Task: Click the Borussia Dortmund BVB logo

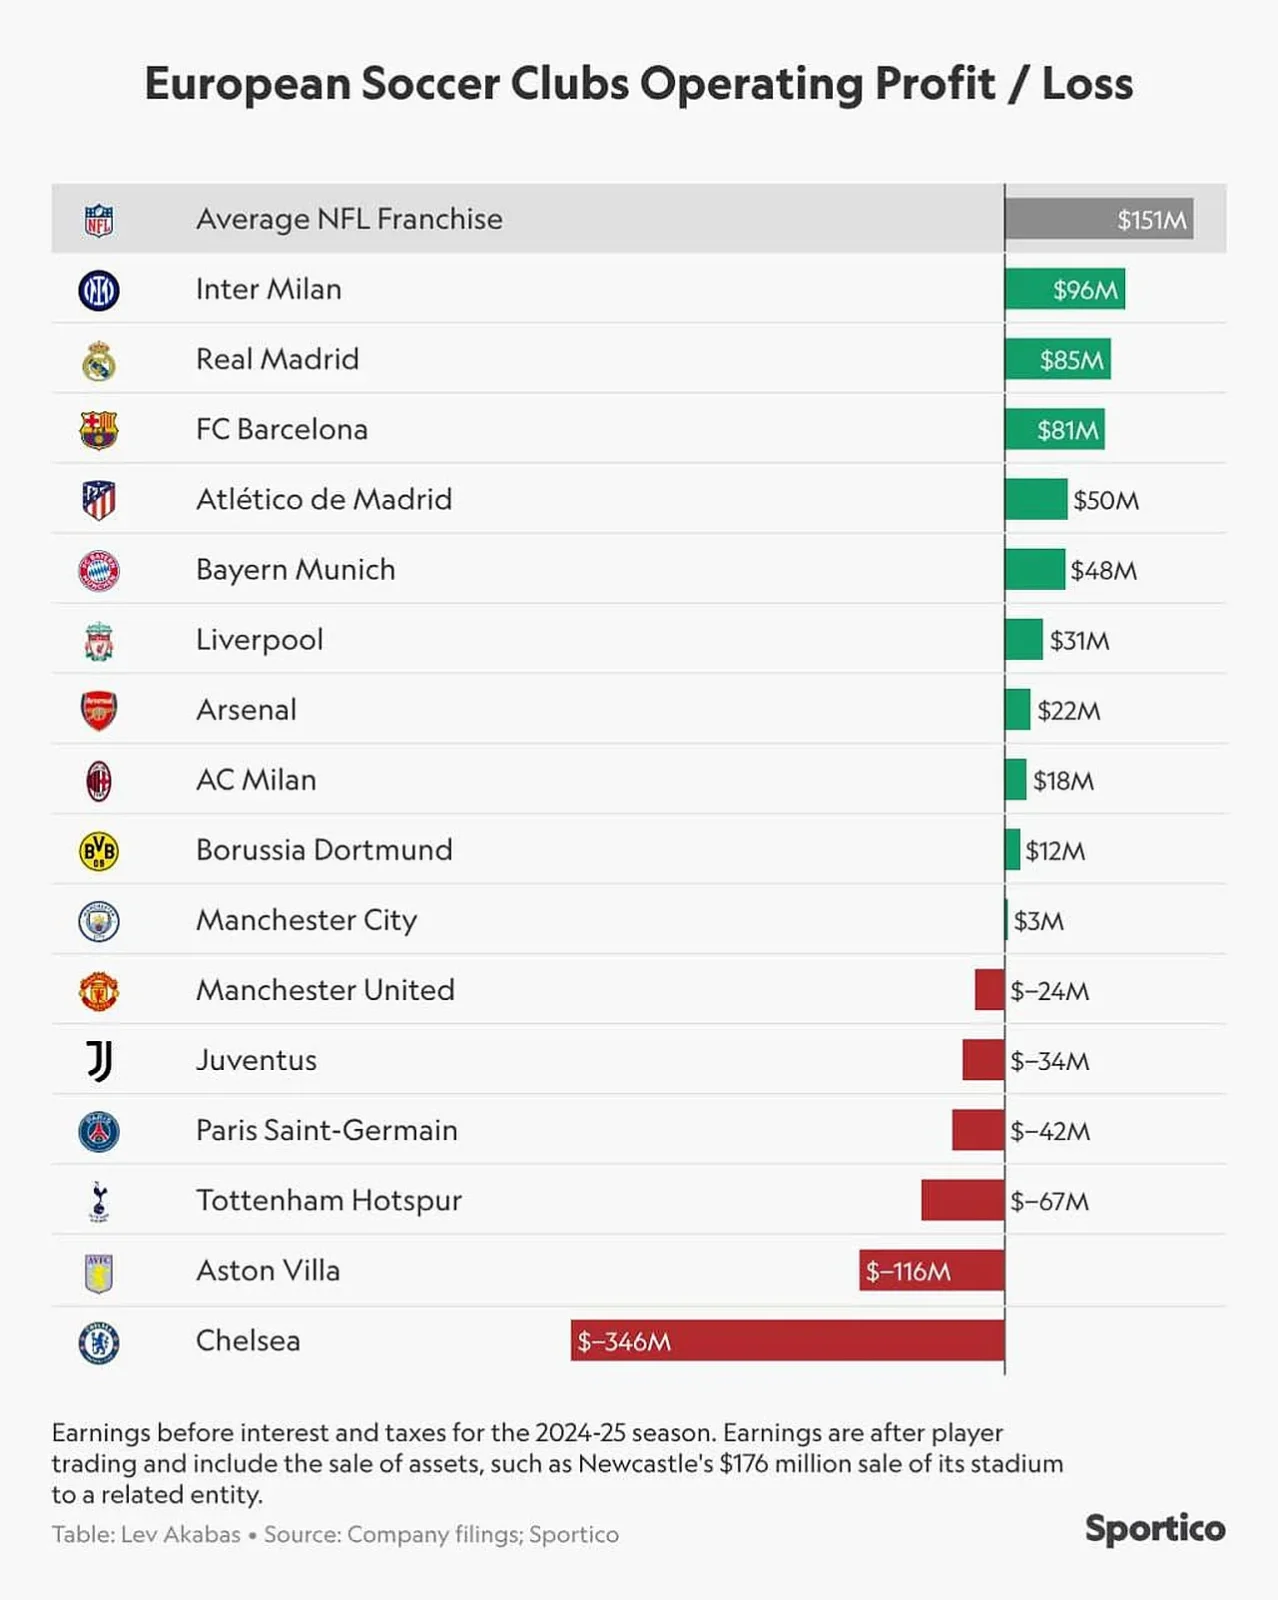Action: [99, 851]
